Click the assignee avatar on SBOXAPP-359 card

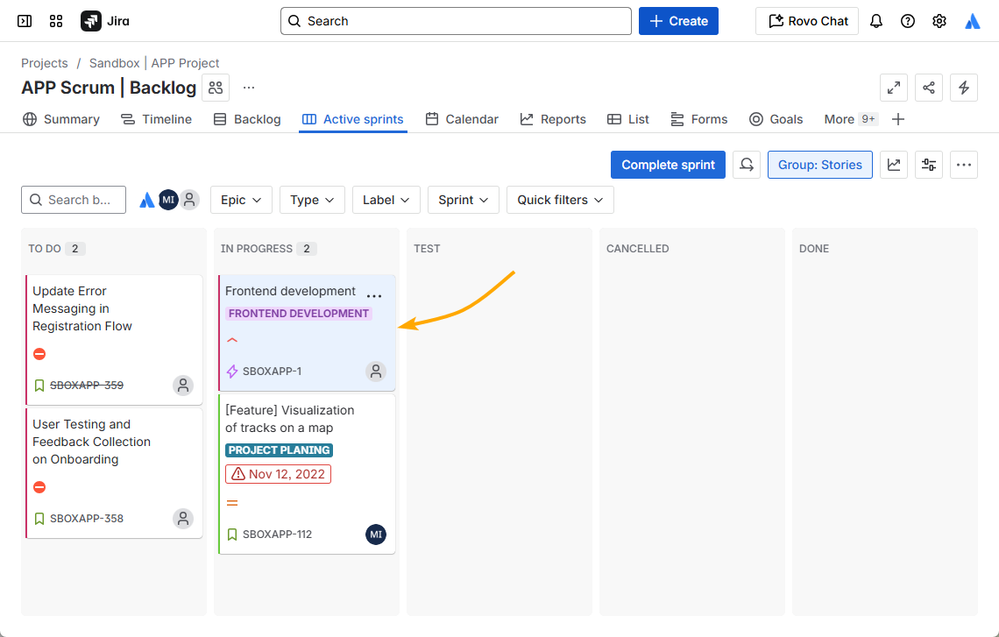coord(183,385)
